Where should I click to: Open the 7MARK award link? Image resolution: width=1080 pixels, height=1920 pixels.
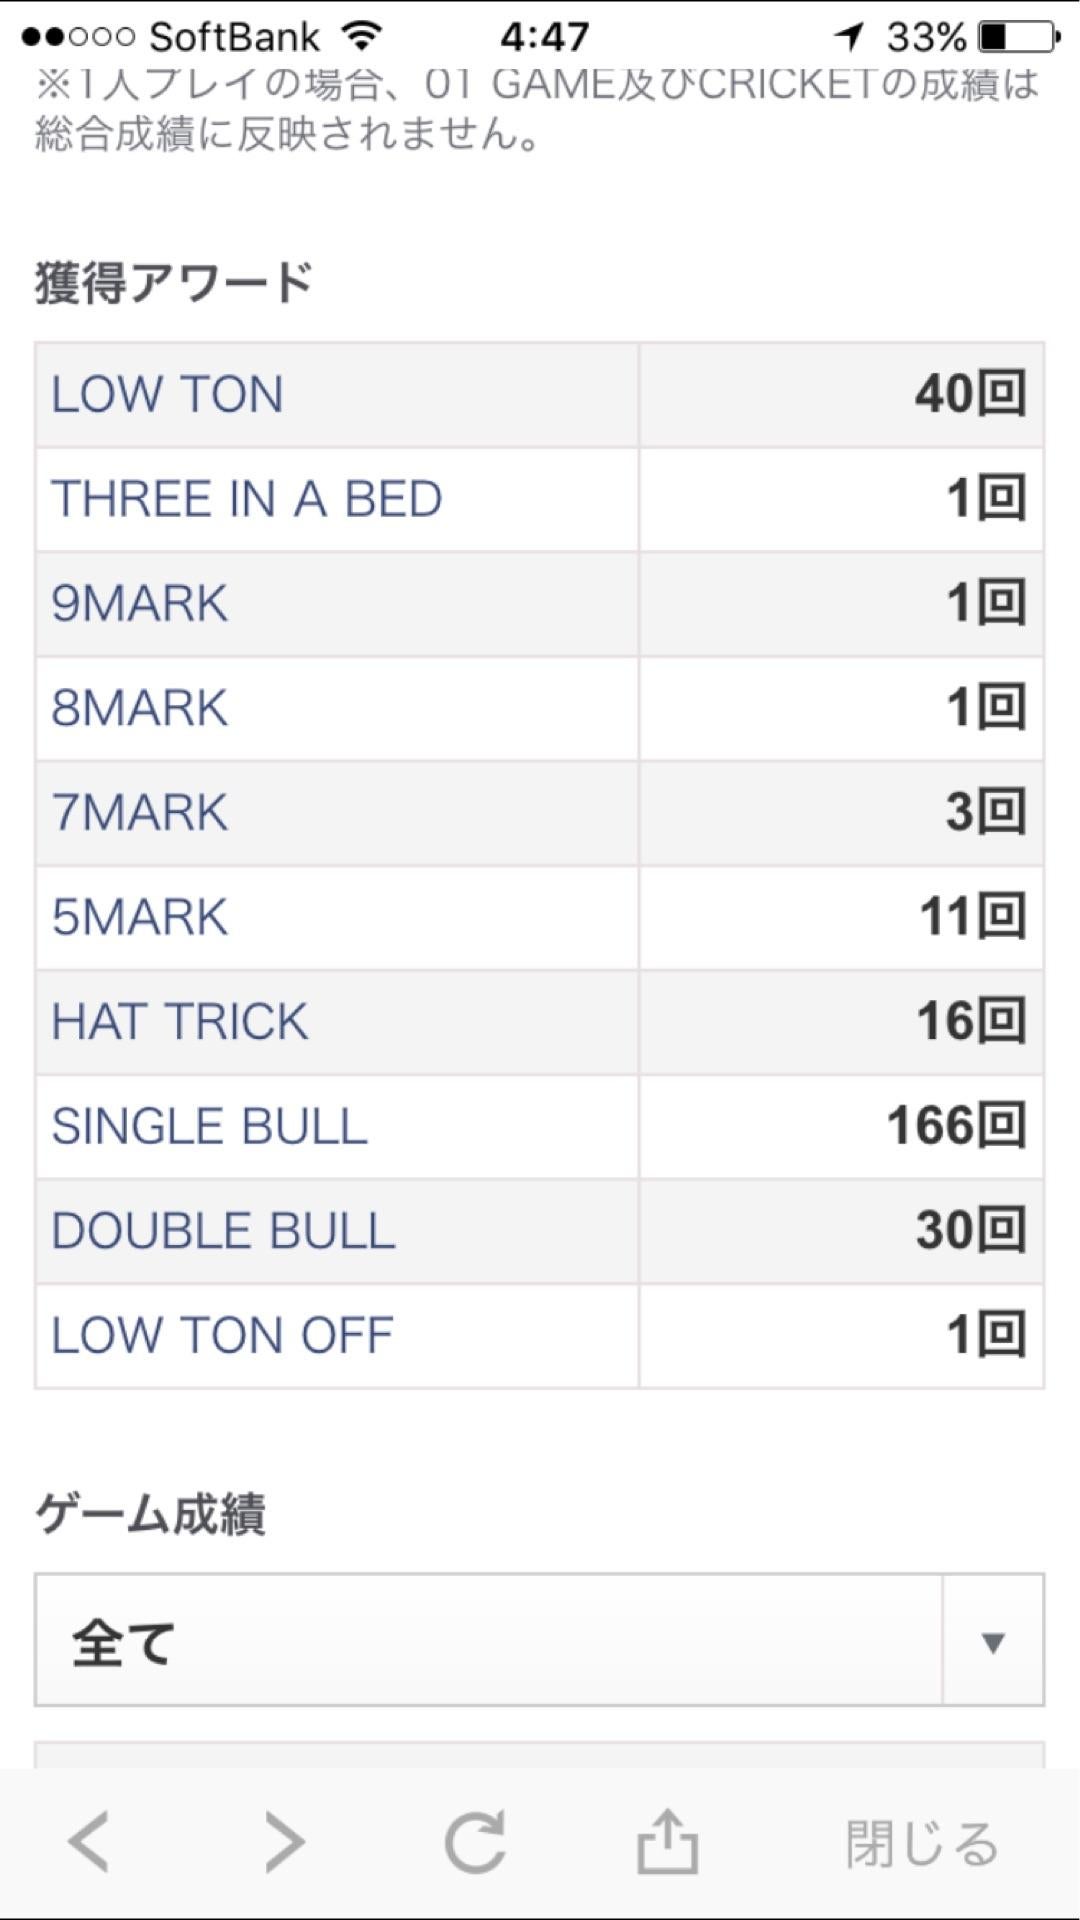click(140, 813)
